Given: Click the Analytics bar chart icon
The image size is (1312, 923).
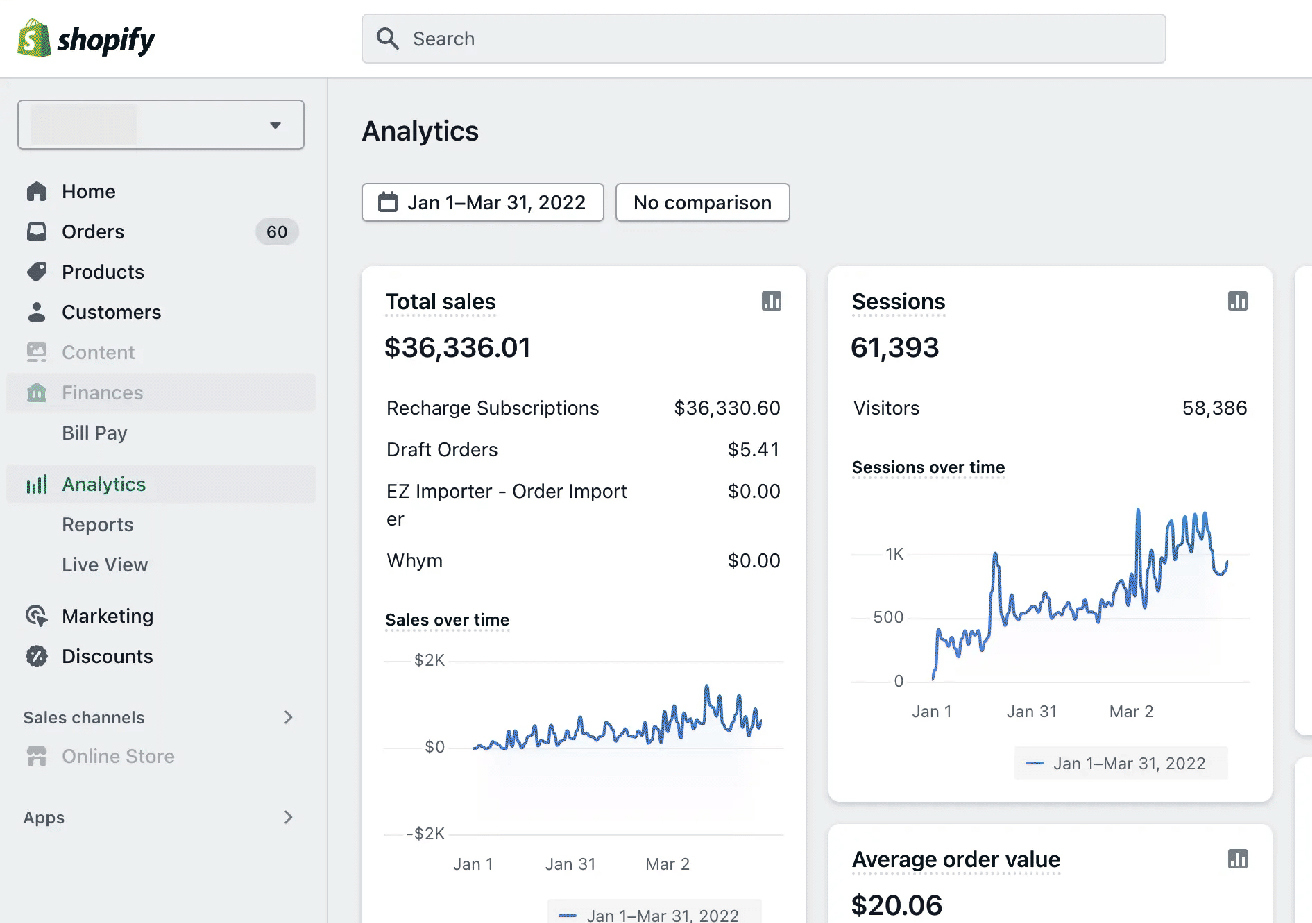Looking at the screenshot, I should click(x=37, y=485).
